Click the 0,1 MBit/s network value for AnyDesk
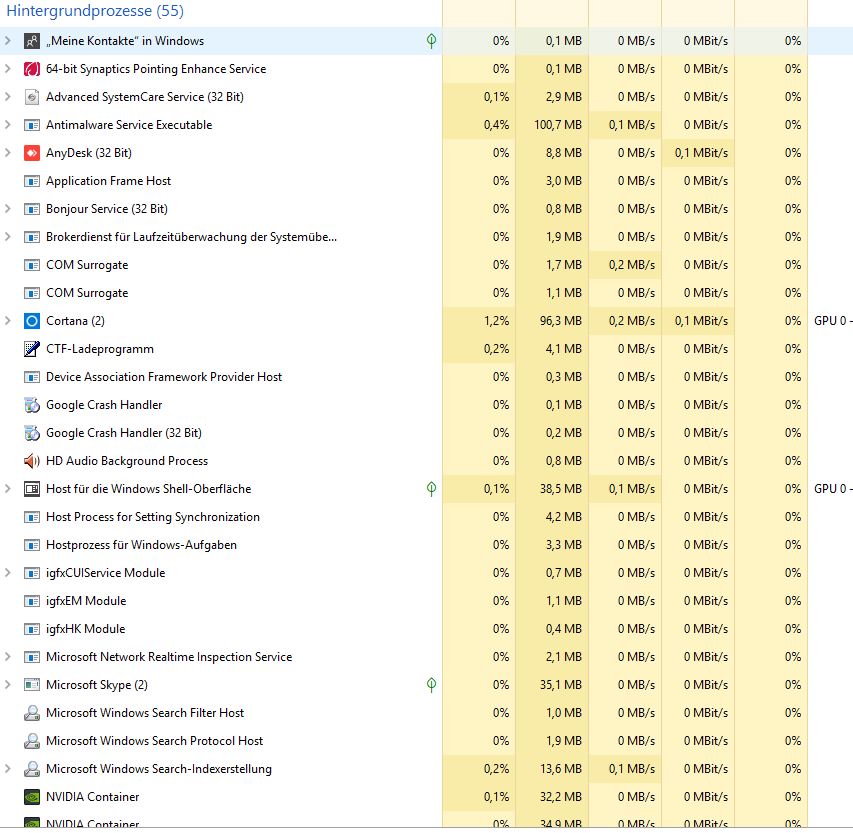This screenshot has width=853, height=833. pos(701,153)
